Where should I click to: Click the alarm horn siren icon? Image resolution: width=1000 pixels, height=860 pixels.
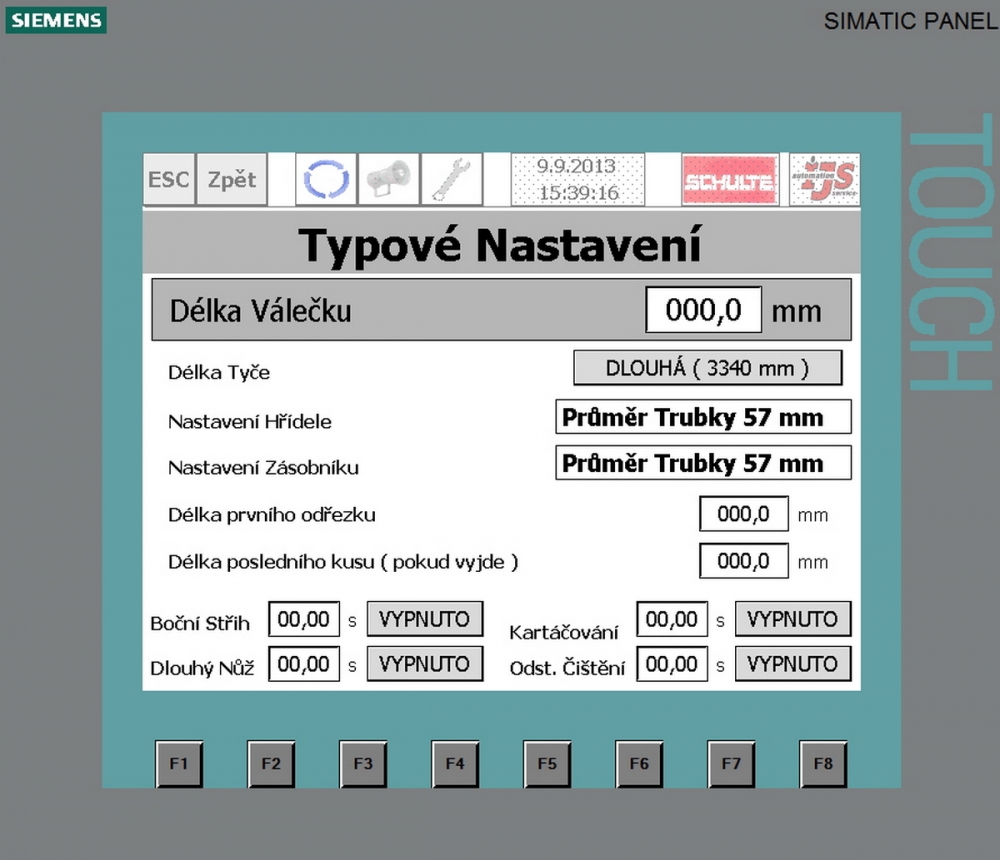coord(388,180)
